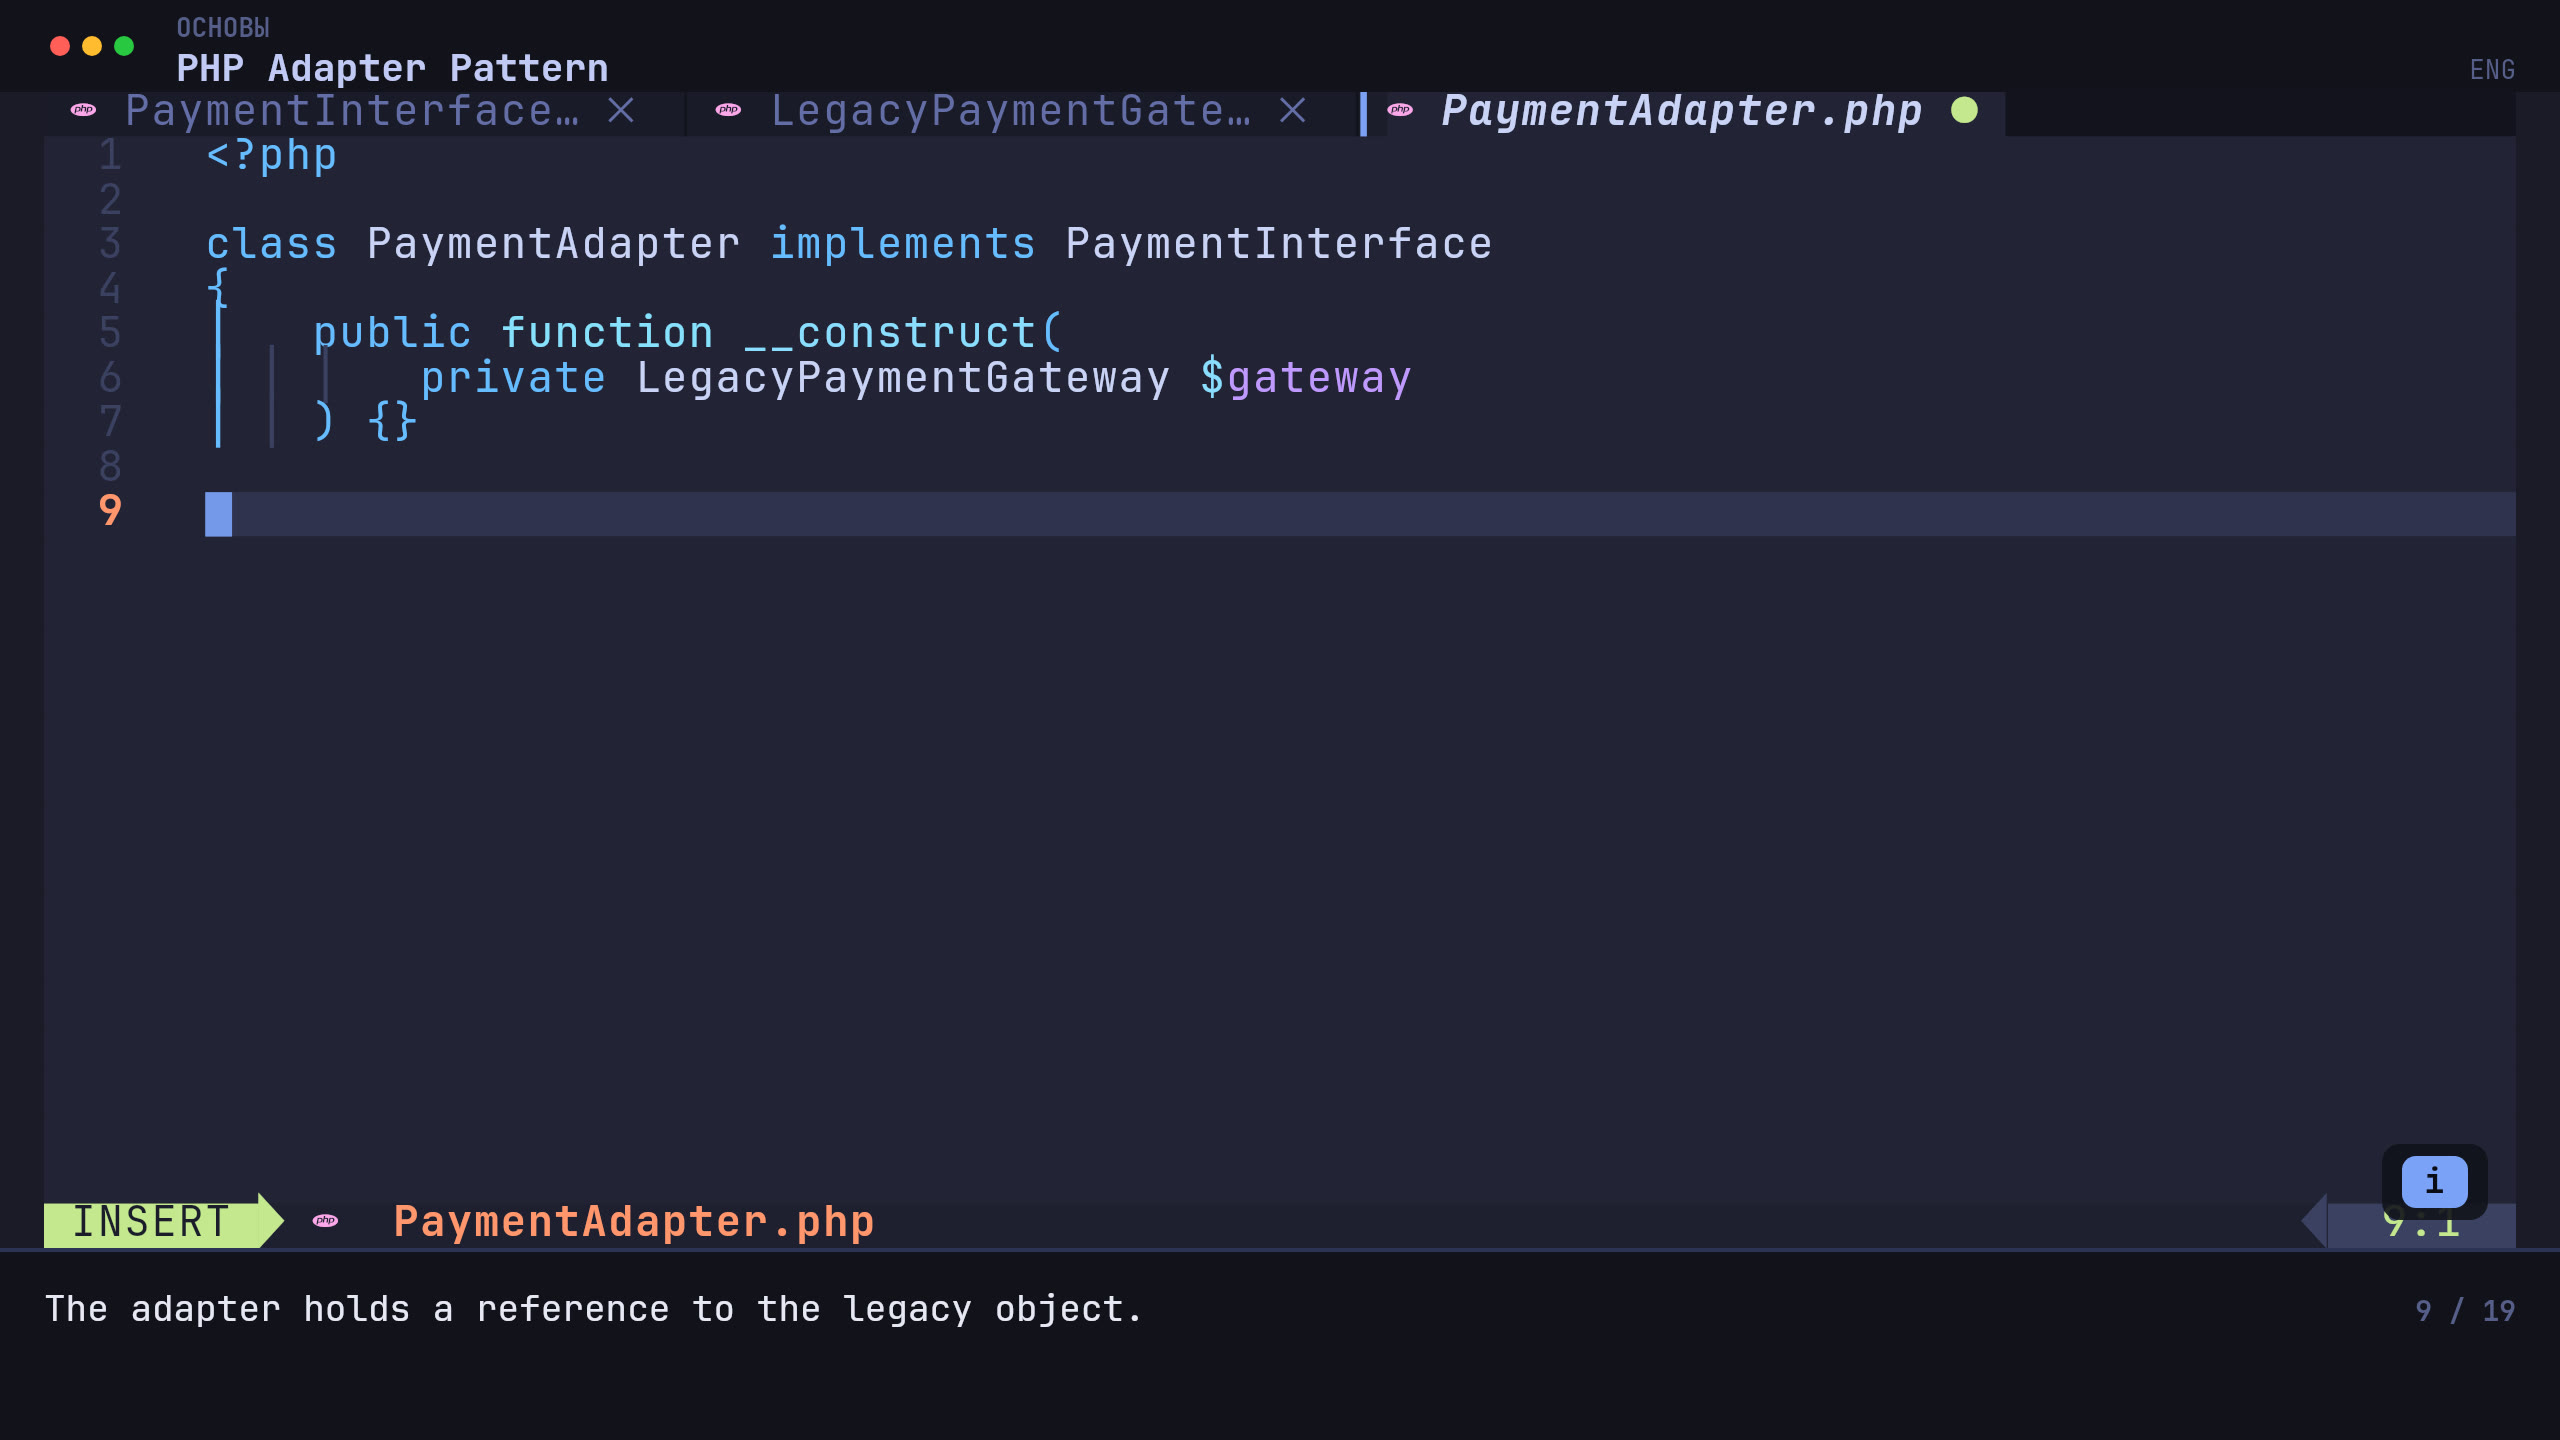Click the PHP icon on LegacyPaymentGate tab
The image size is (2560, 1440).
(x=728, y=110)
